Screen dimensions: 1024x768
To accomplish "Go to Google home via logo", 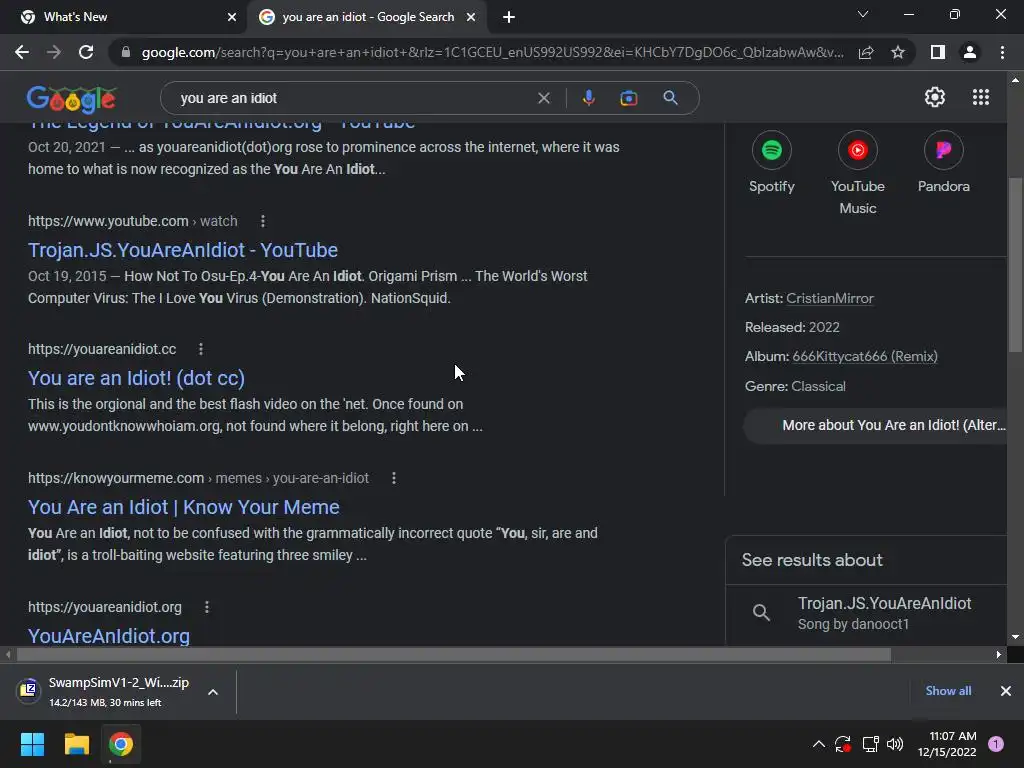I will click(72, 99).
